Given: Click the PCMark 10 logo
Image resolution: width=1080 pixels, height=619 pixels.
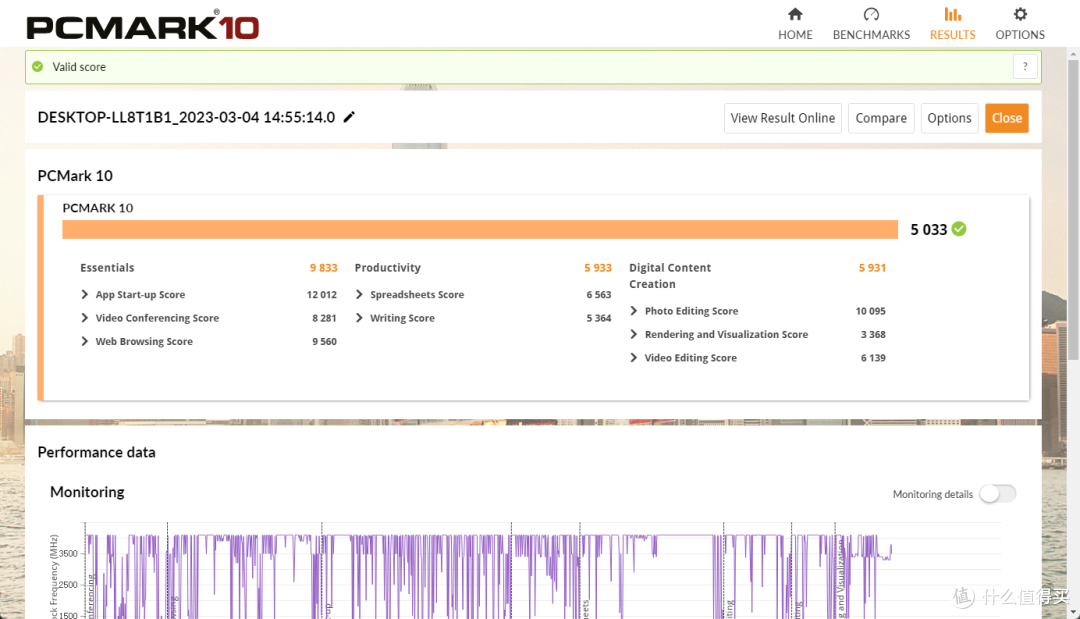Looking at the screenshot, I should 143,25.
